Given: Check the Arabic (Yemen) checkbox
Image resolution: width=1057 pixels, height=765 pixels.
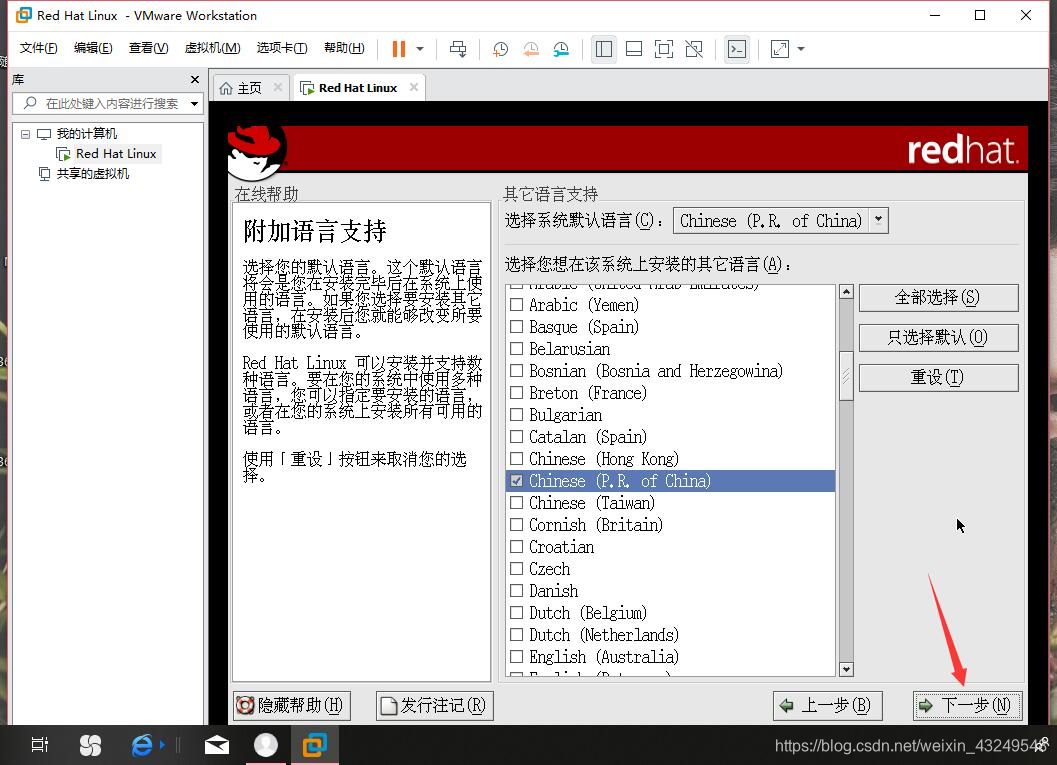Looking at the screenshot, I should [x=516, y=305].
